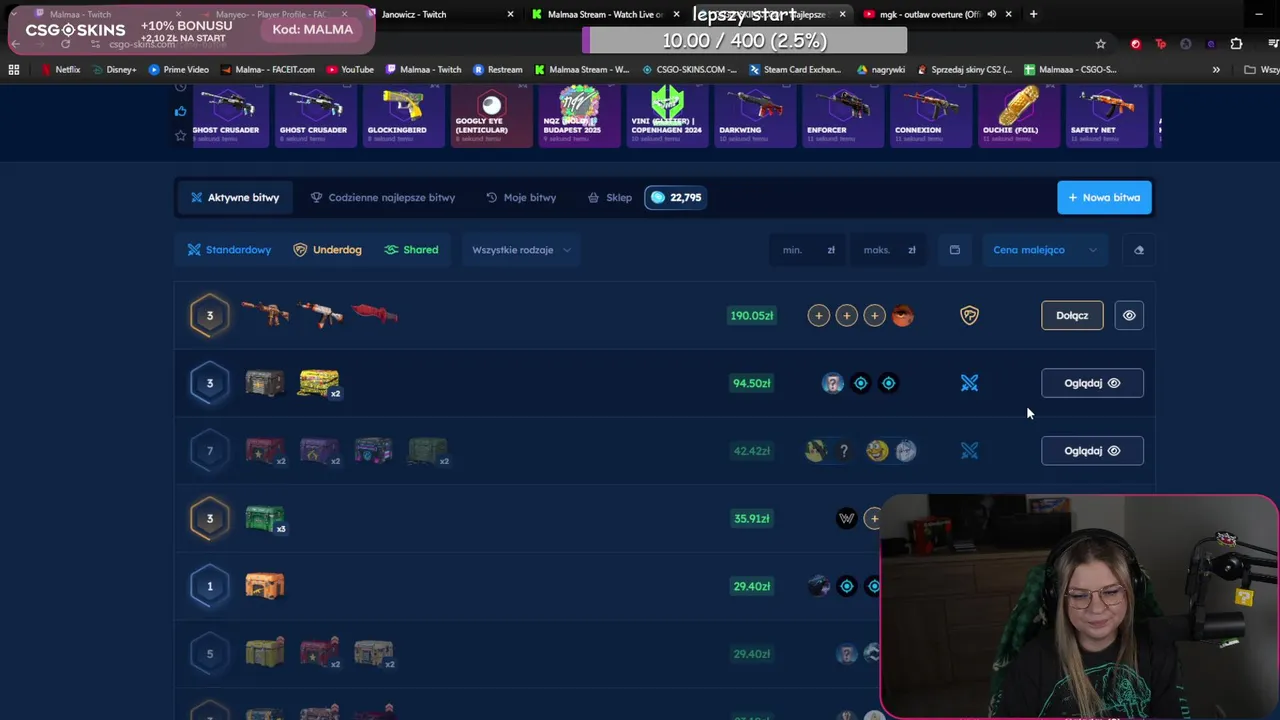Expand the Wszystkie rodzaje dropdown

pos(521,250)
